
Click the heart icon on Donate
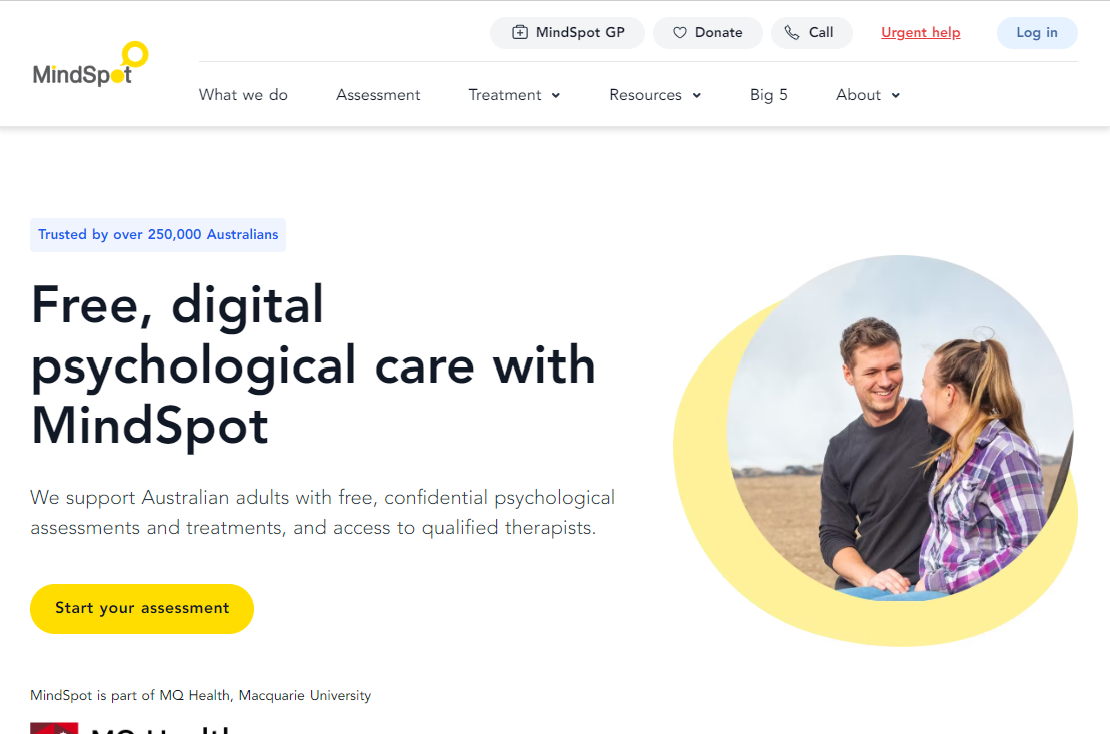click(680, 33)
